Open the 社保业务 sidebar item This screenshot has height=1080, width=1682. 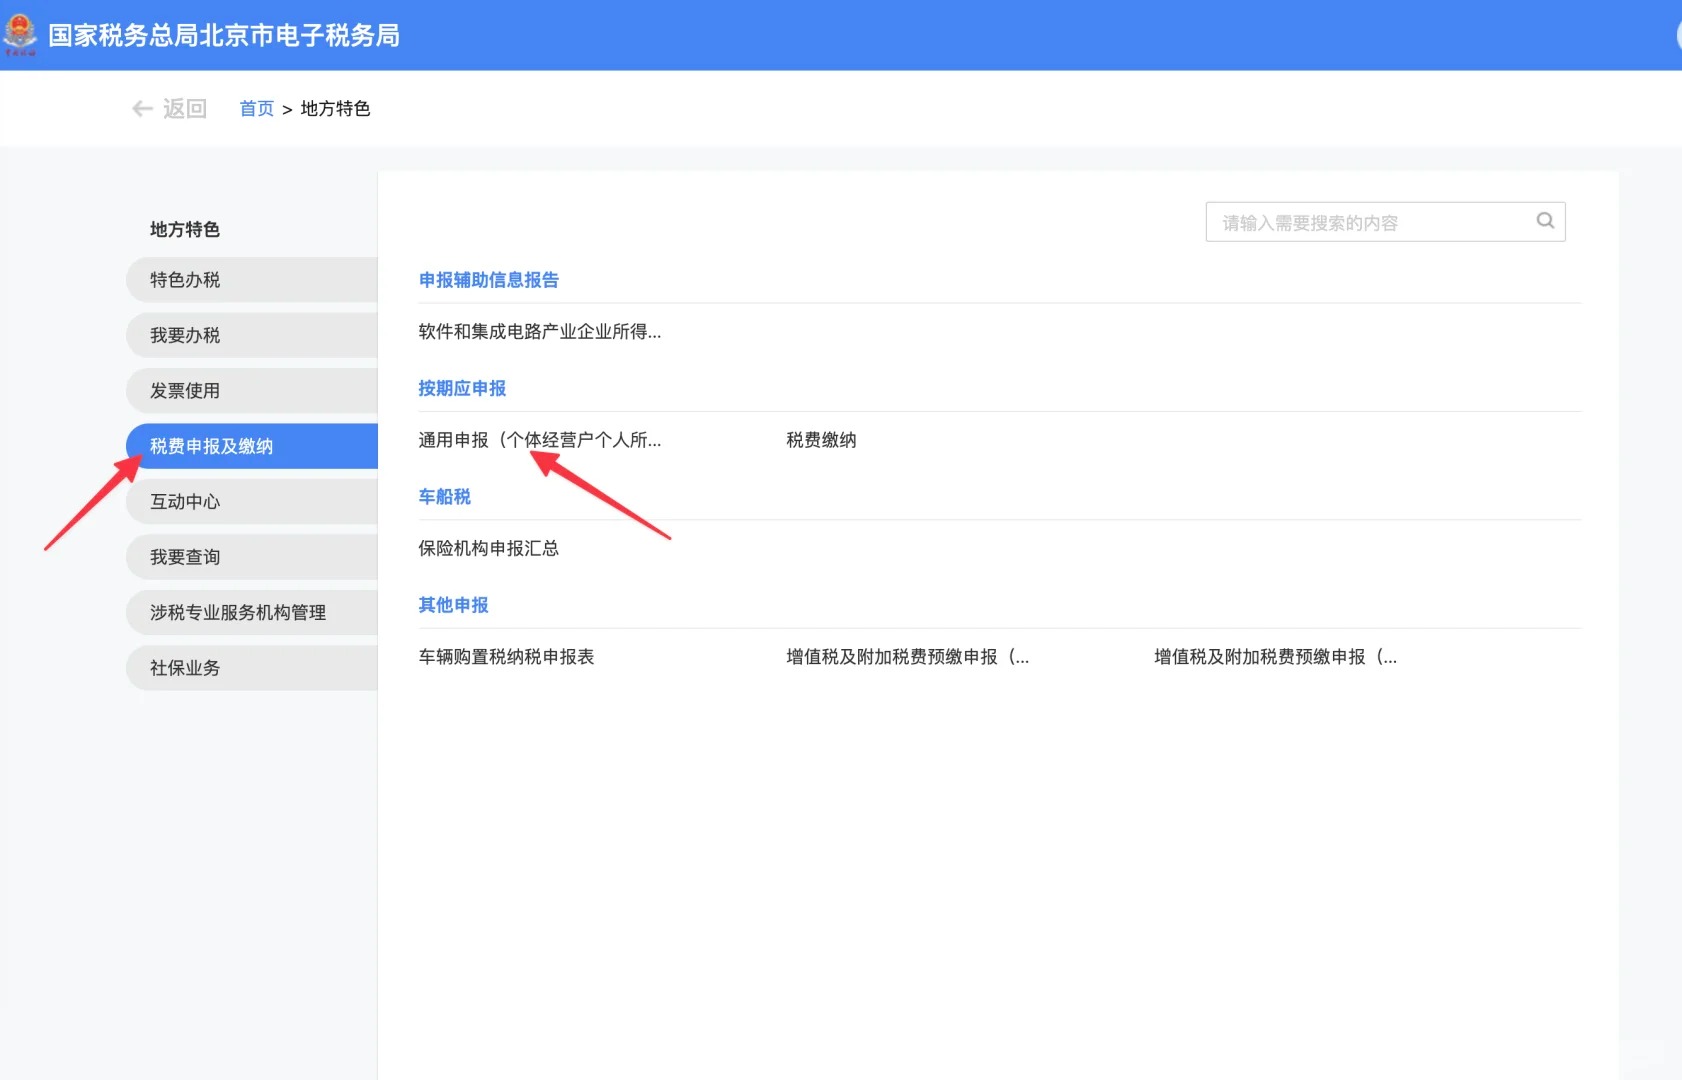(x=252, y=668)
